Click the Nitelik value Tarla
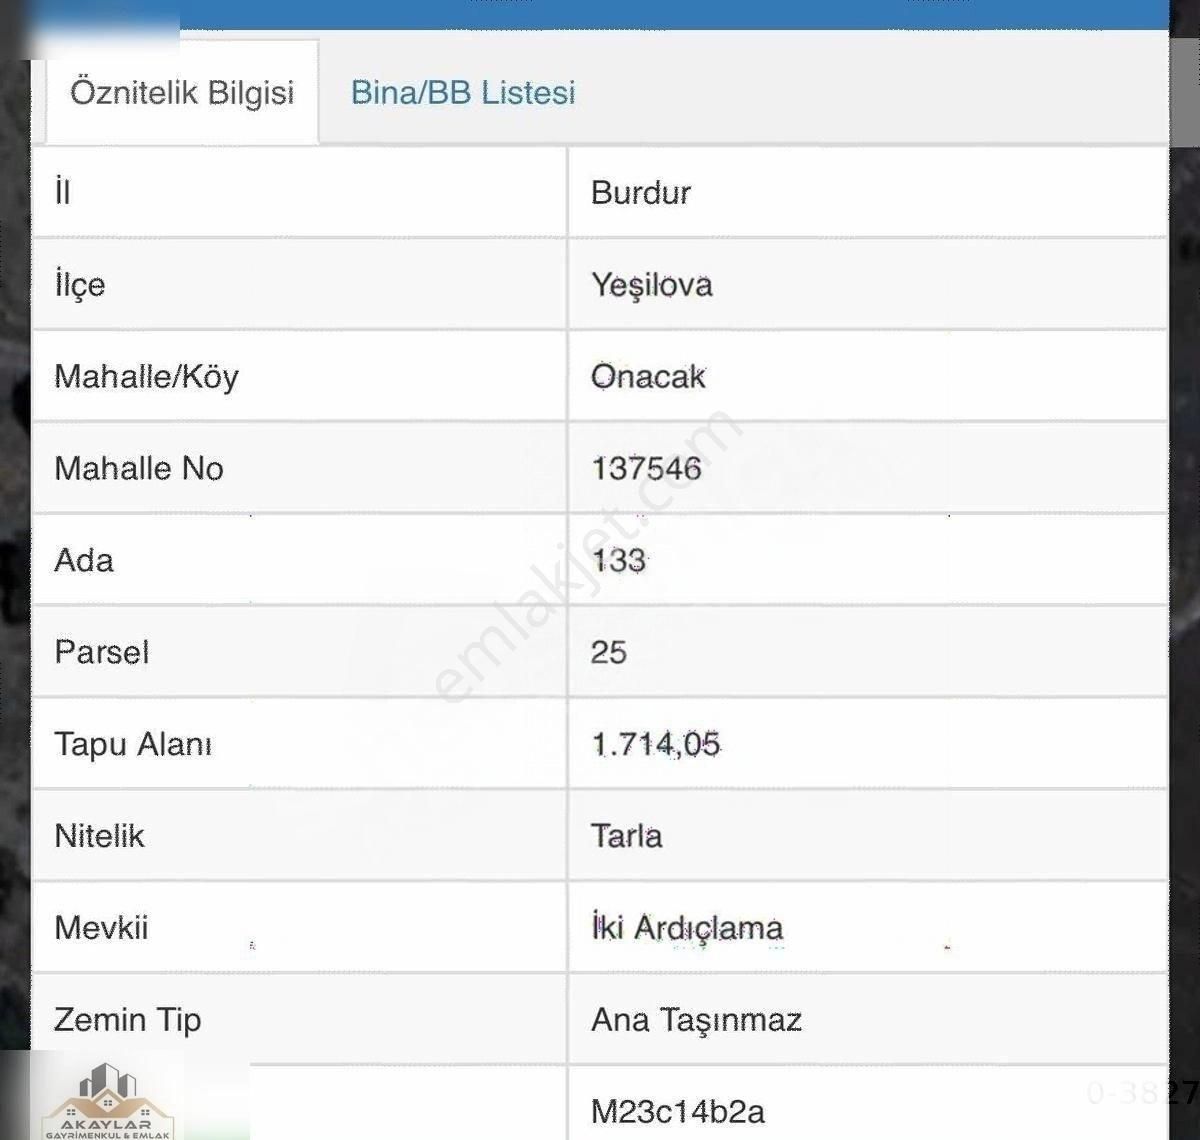Image resolution: width=1200 pixels, height=1140 pixels. [x=627, y=836]
